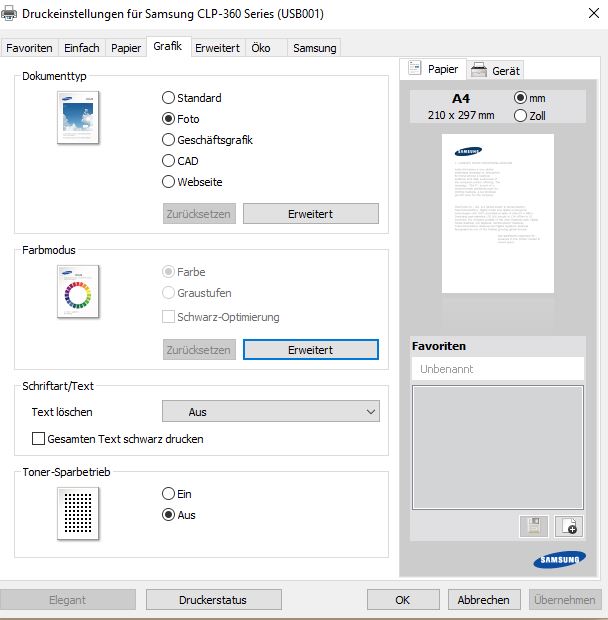Click the Farbmodus color wheel thumbnail

pos(78,291)
